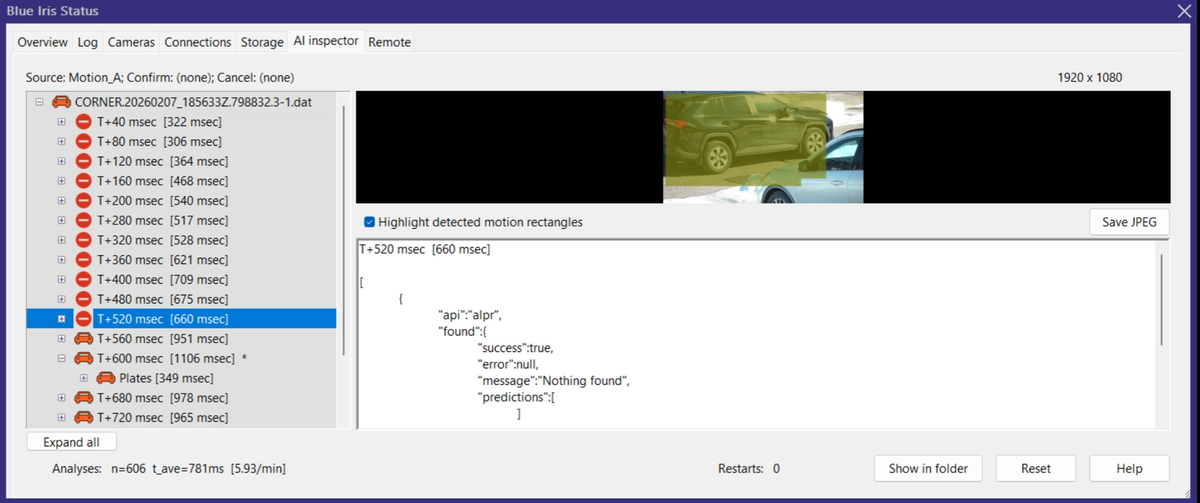The width and height of the screenshot is (1200, 503).
Task: Collapse the CORNER.20260207 root node
Action: click(x=39, y=102)
